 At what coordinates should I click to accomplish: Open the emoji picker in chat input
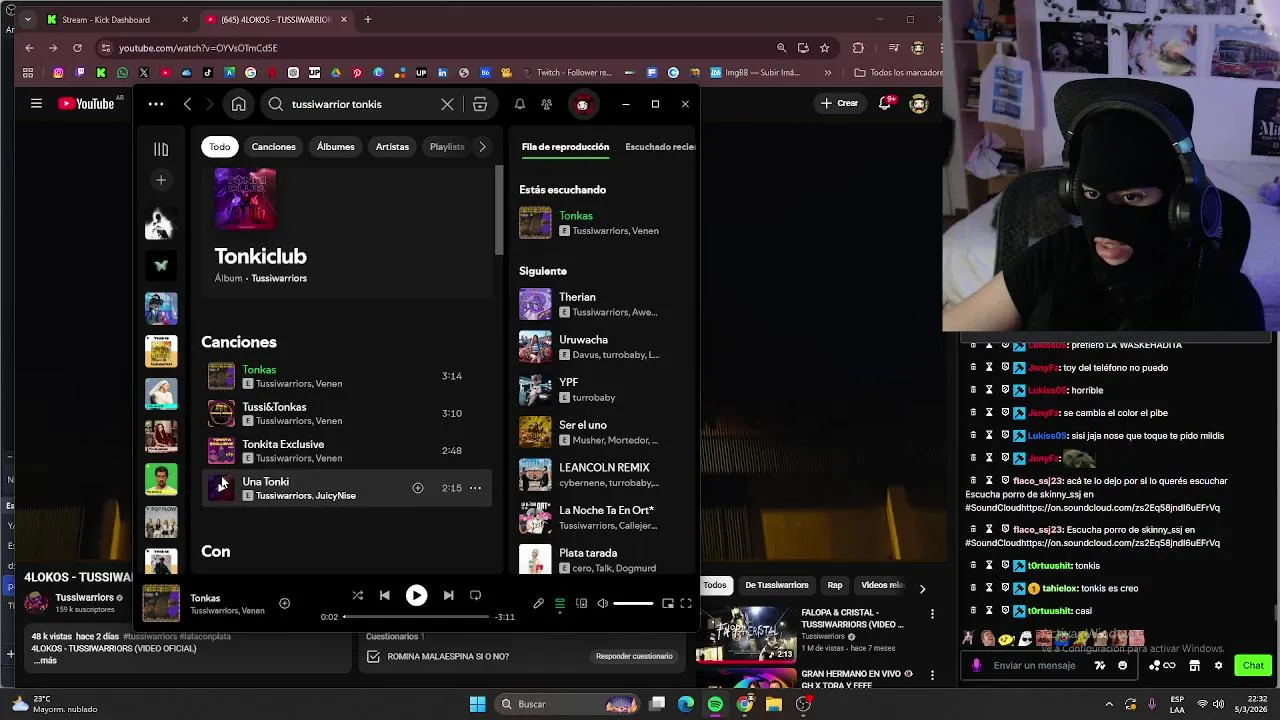(x=1122, y=665)
